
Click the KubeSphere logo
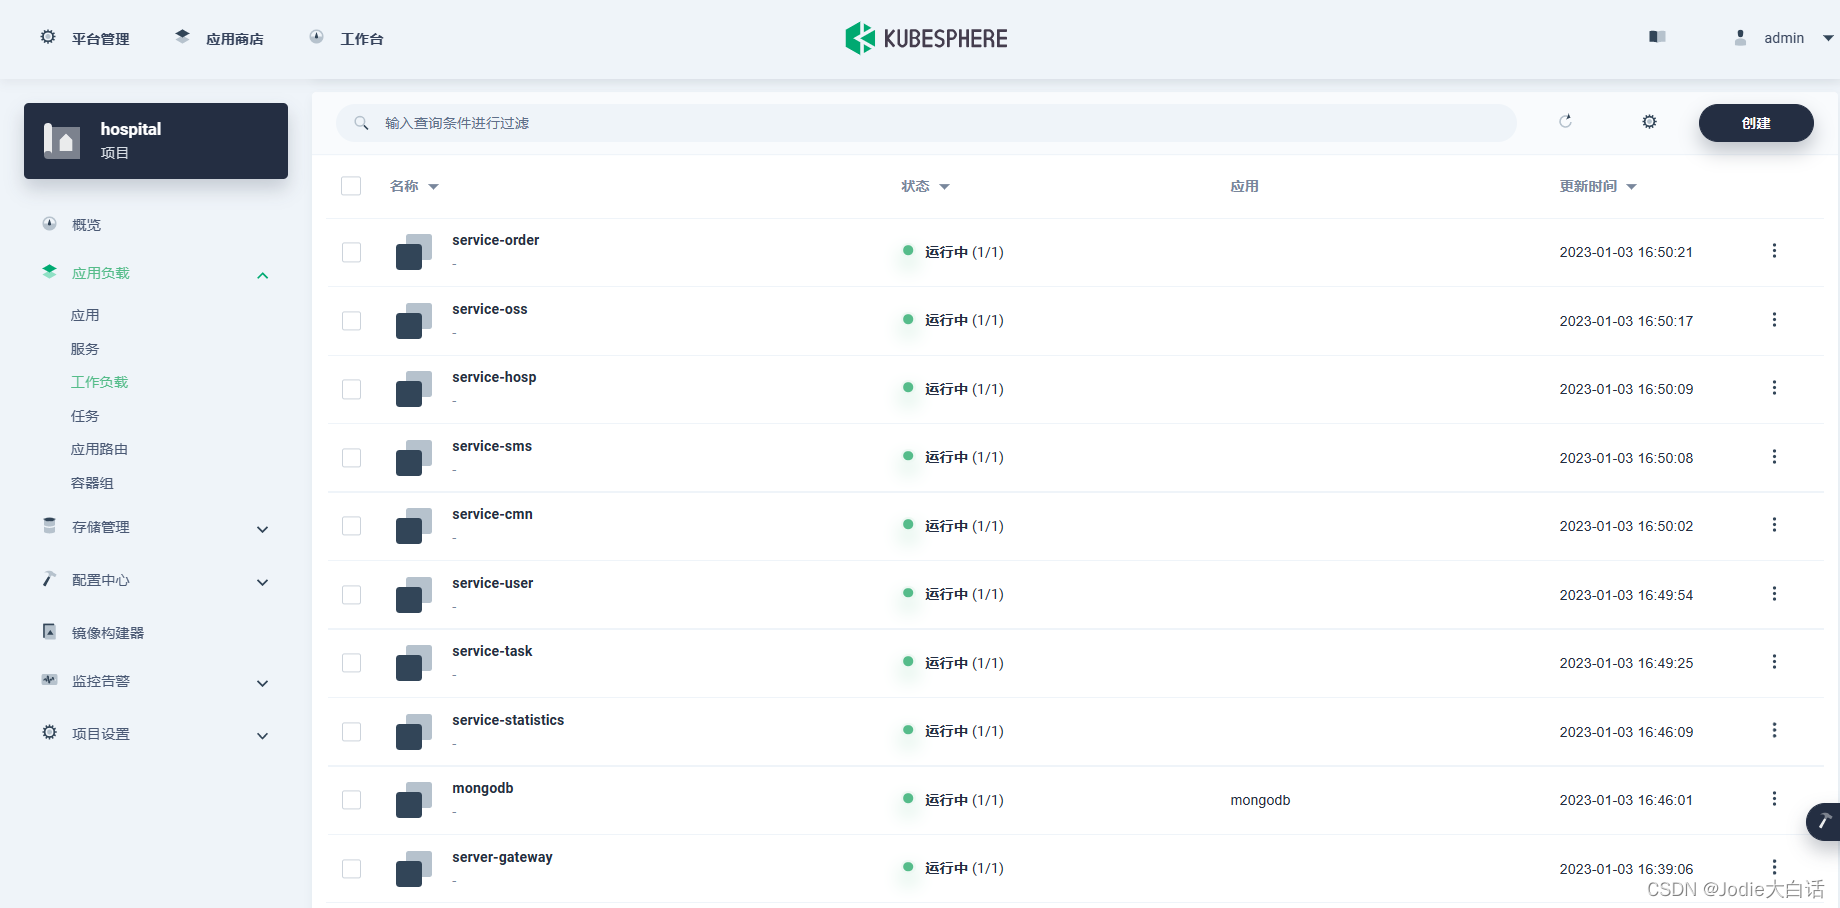coord(926,38)
